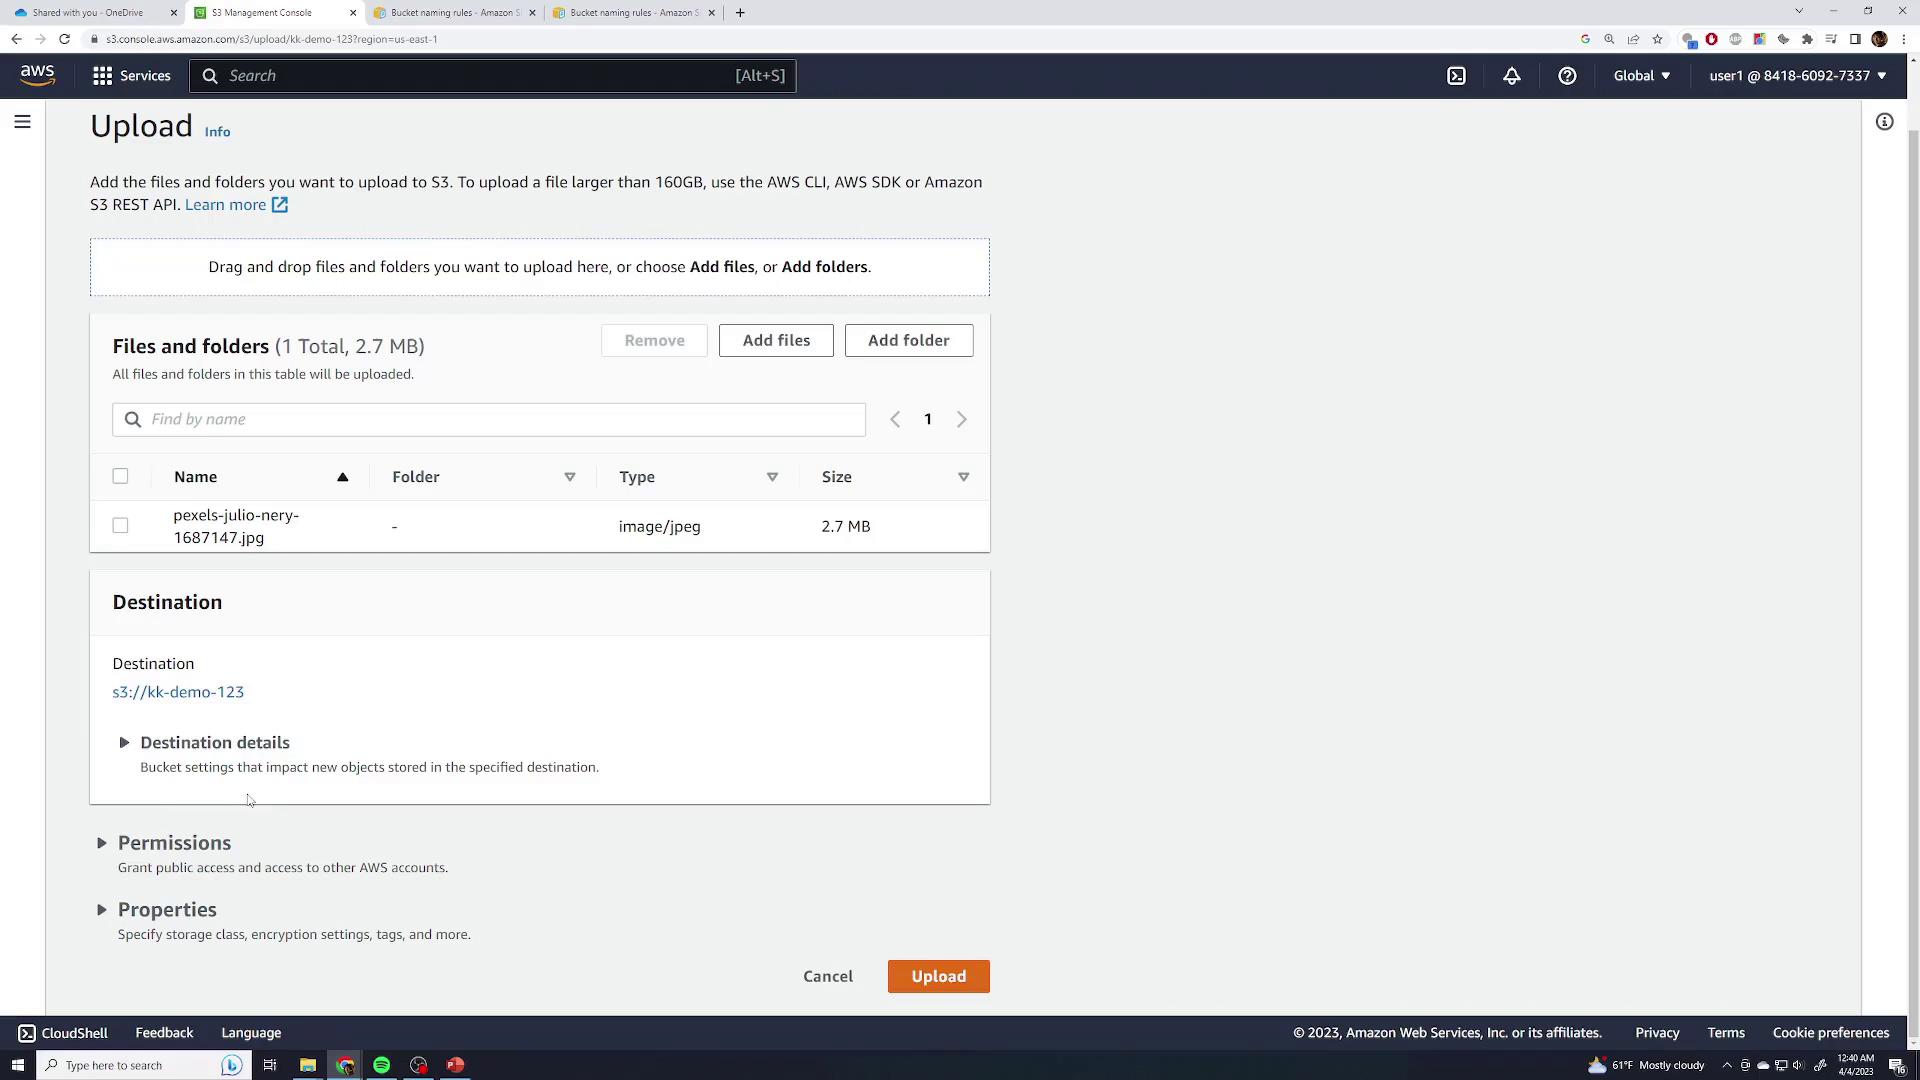Click the AWS Services grid icon
The height and width of the screenshot is (1080, 1920).
(x=103, y=75)
